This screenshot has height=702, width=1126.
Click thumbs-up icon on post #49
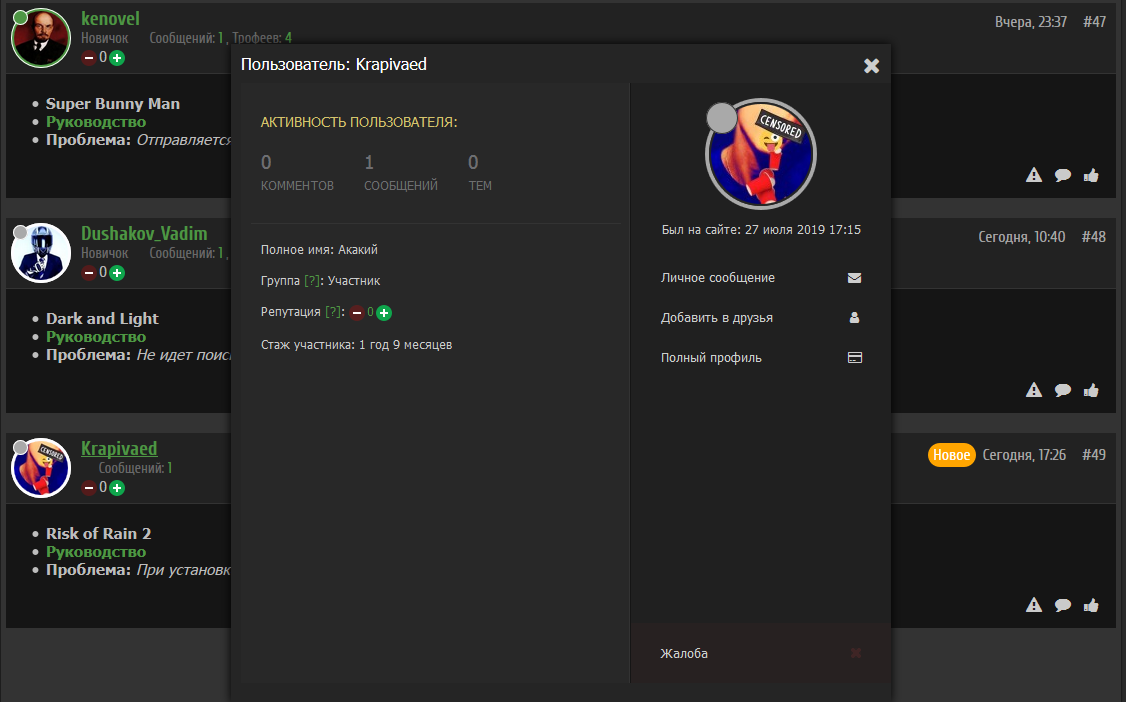(x=1091, y=605)
